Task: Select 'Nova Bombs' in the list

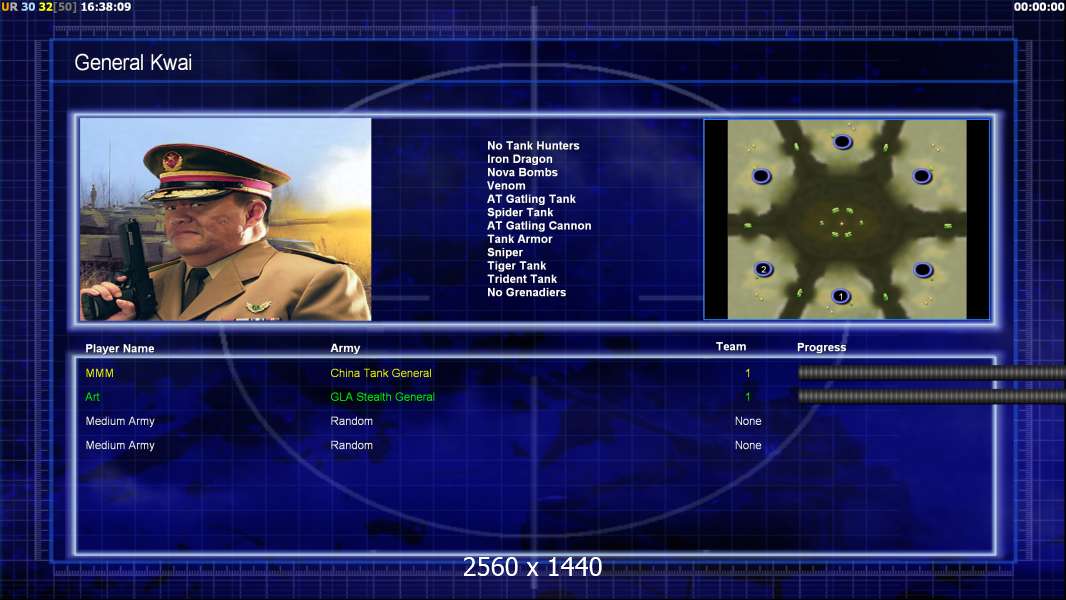Action: pos(522,173)
